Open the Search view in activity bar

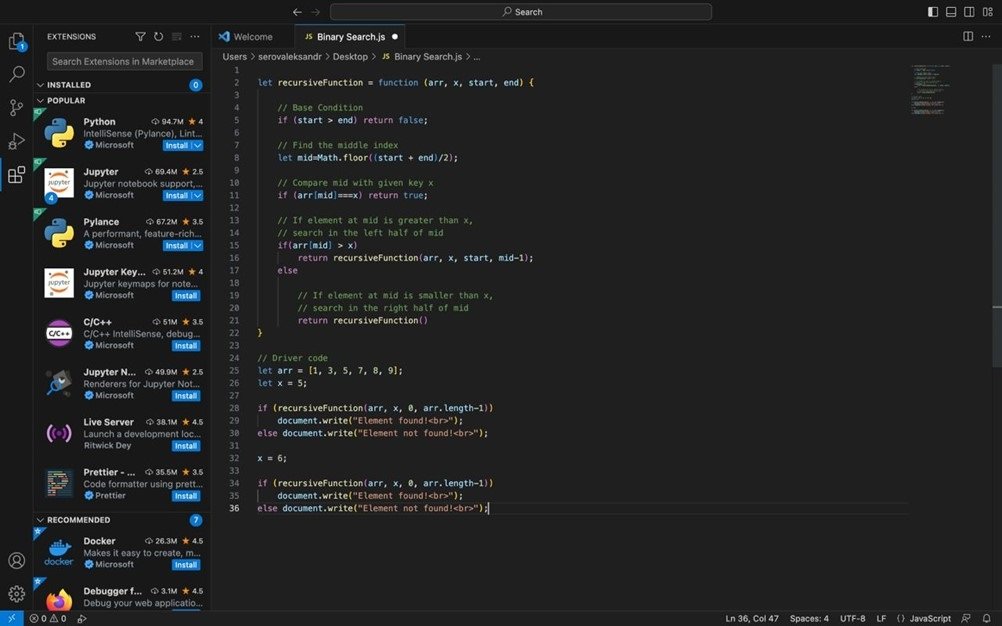pyautogui.click(x=17, y=74)
